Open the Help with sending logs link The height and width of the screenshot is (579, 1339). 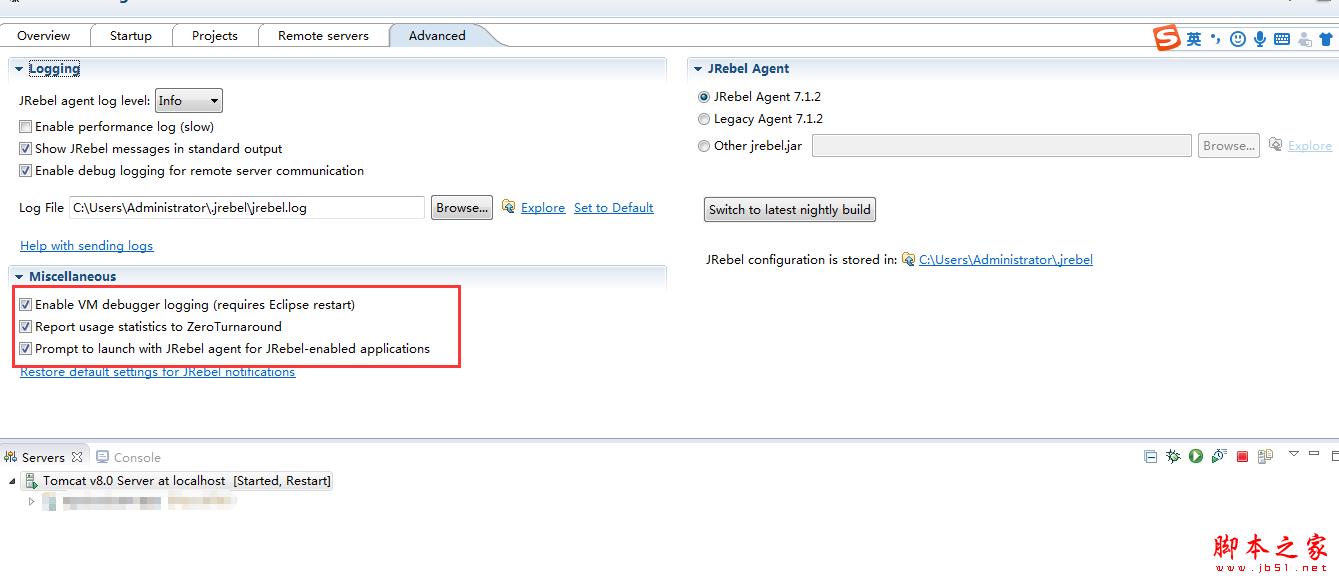[87, 246]
